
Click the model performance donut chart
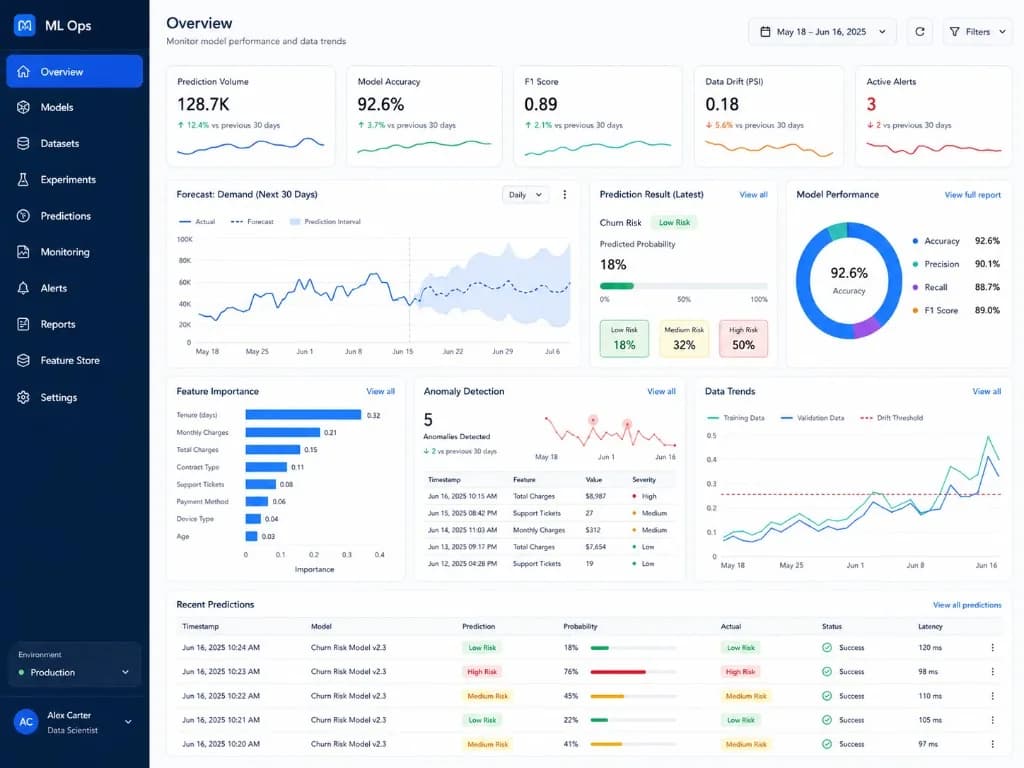tap(848, 280)
